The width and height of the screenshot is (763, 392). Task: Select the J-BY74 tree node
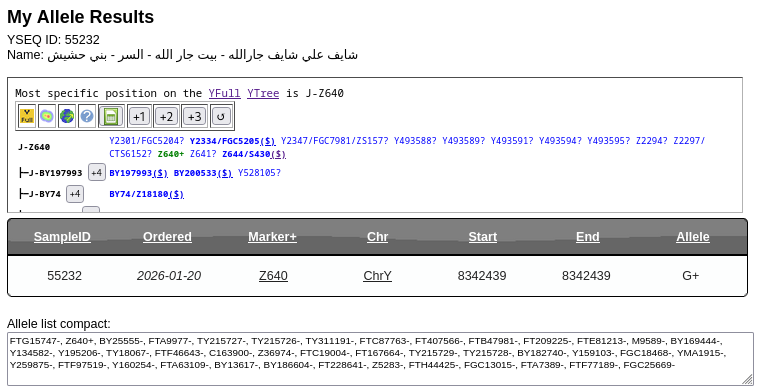[x=44, y=194]
